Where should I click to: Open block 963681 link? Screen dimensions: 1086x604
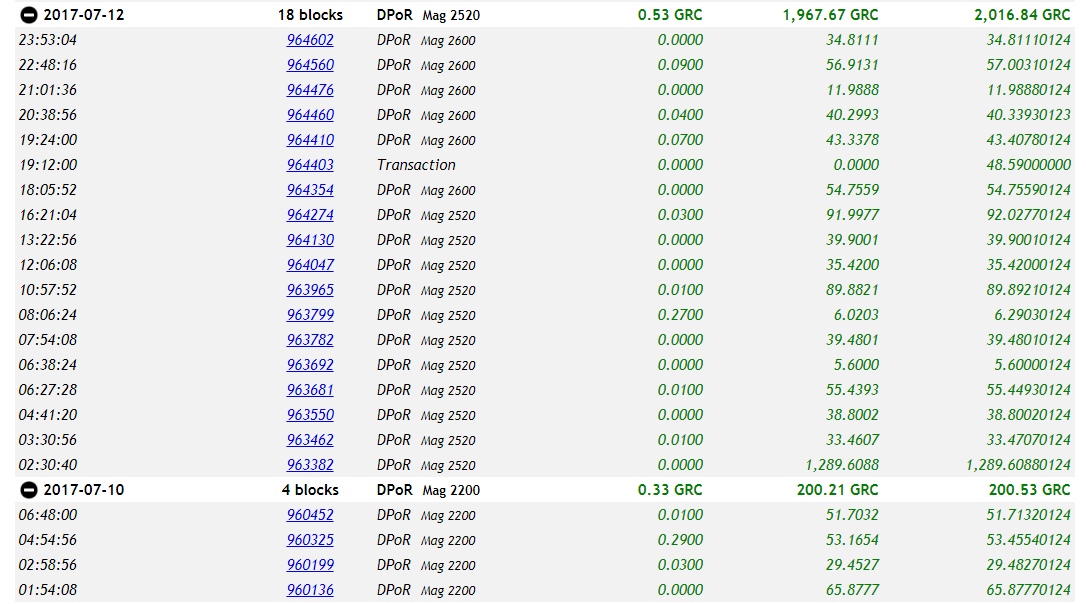310,390
